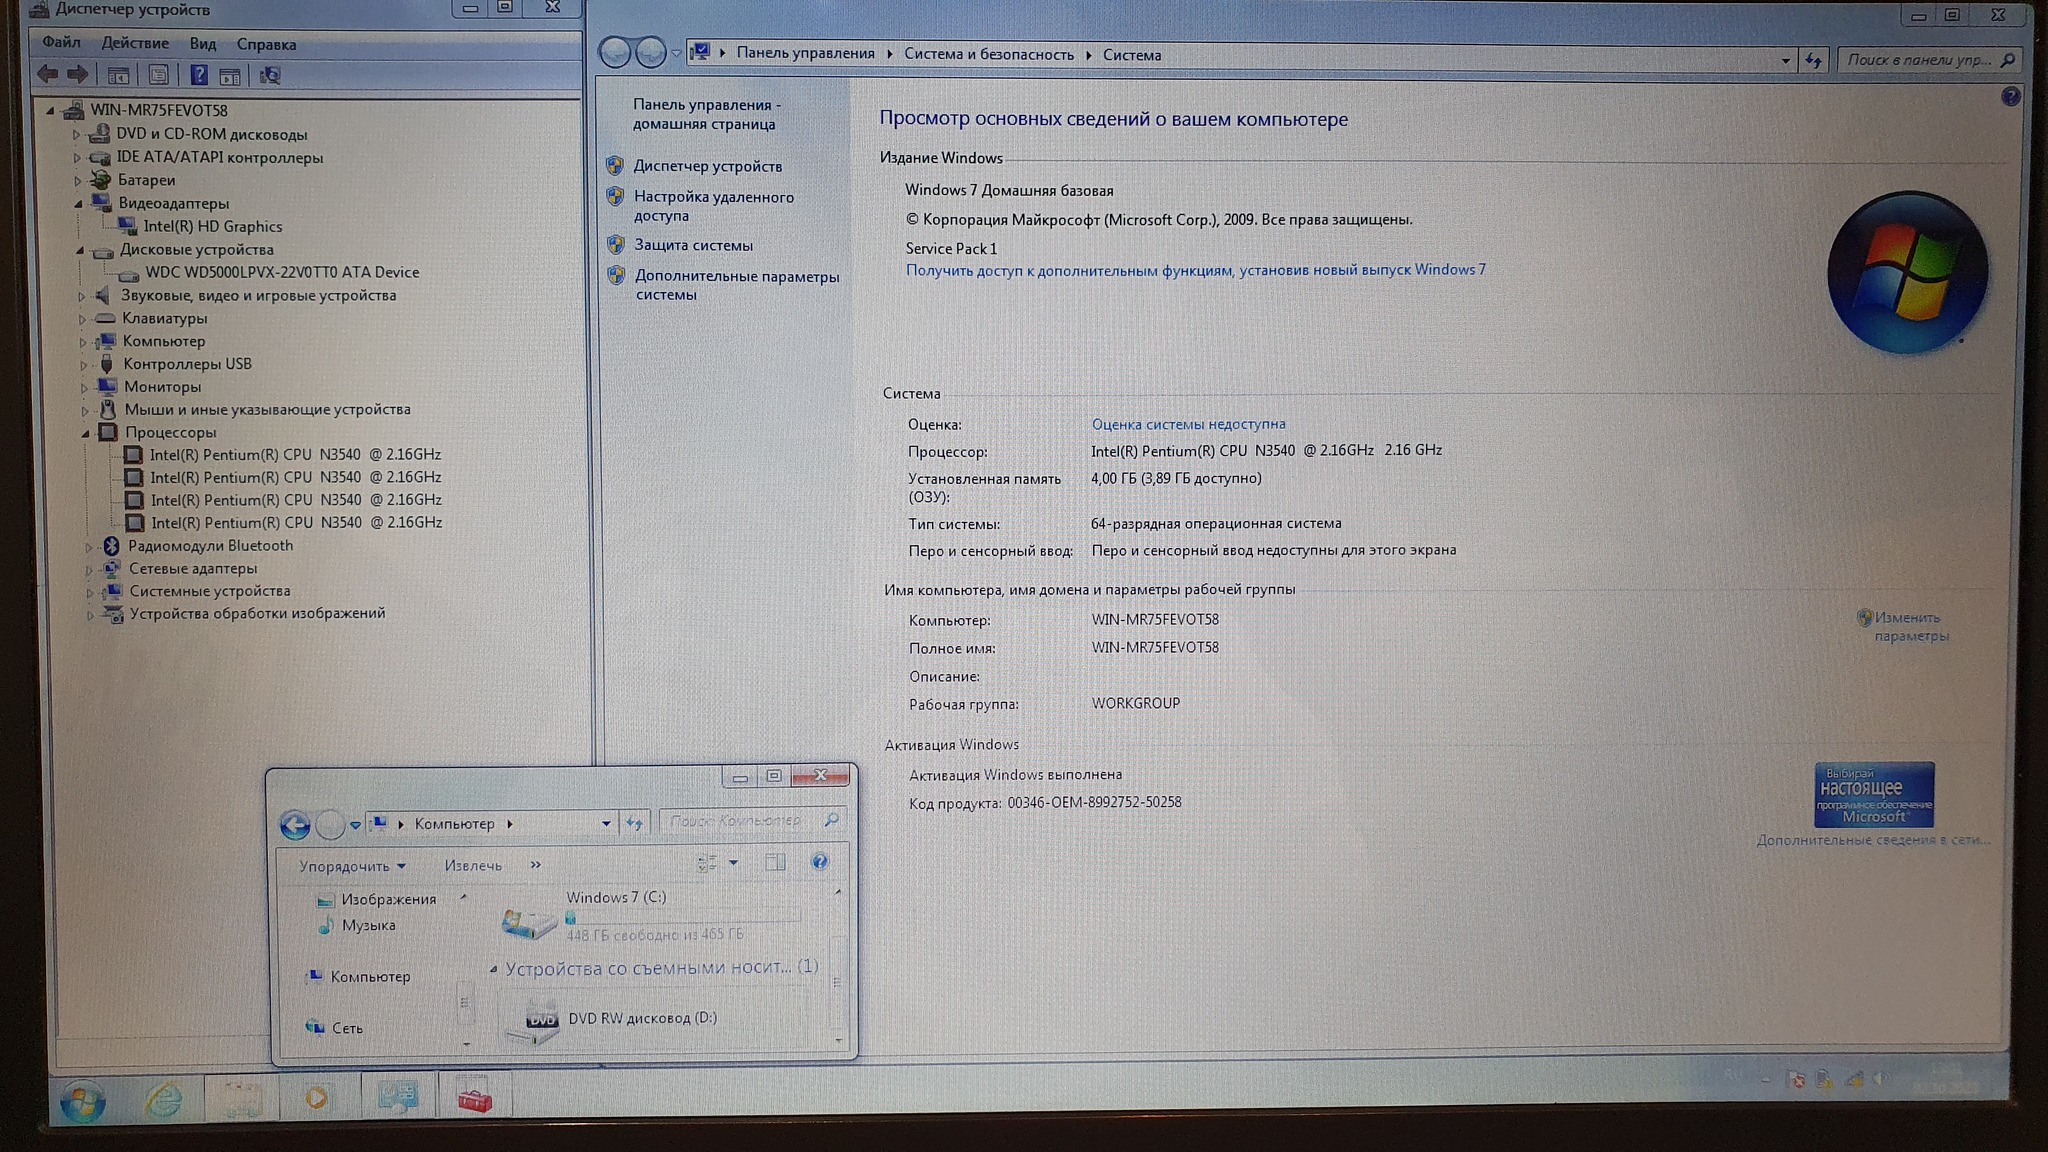This screenshot has width=2048, height=1152.
Task: Click the Защита системы link
Action: [693, 245]
